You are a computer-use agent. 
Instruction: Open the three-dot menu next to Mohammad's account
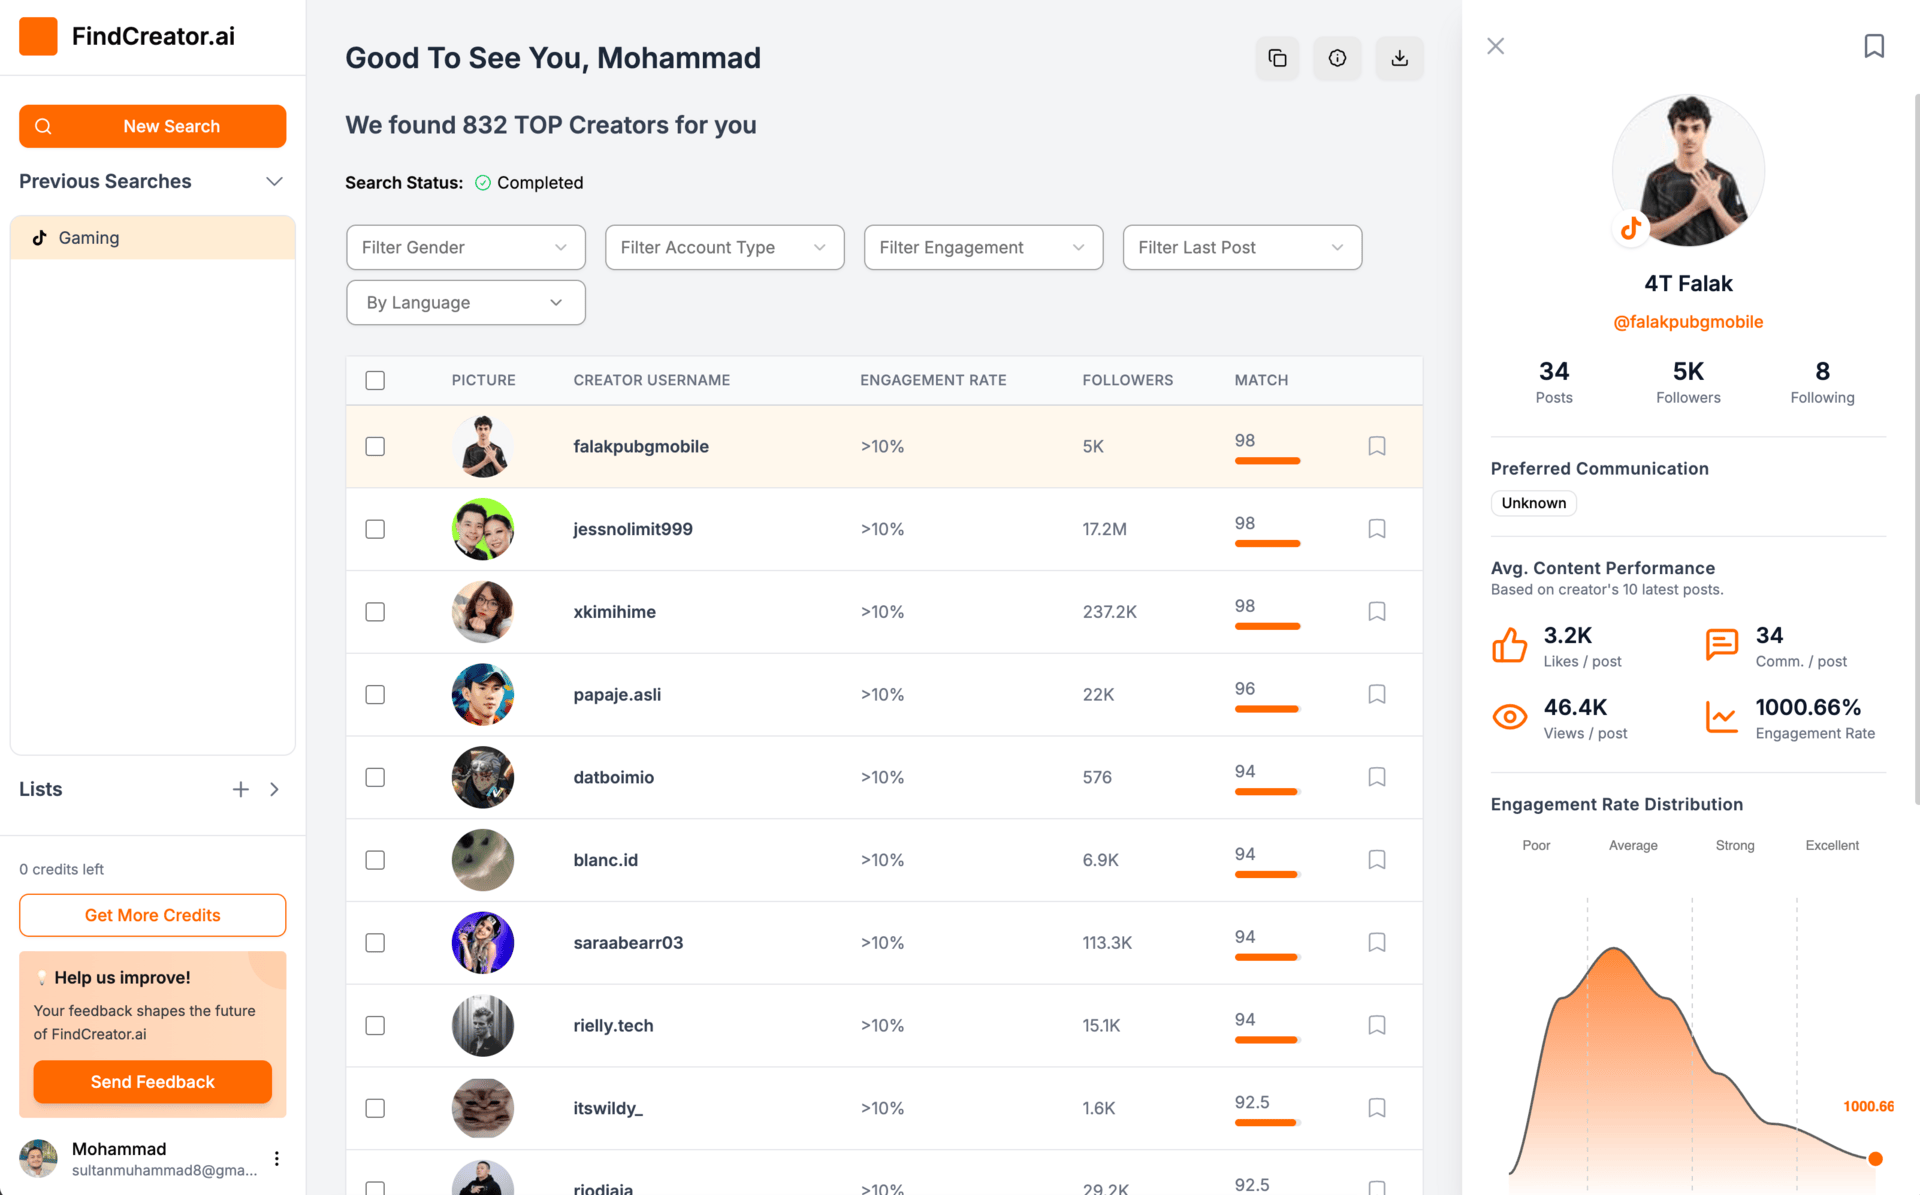pyautogui.click(x=277, y=1158)
